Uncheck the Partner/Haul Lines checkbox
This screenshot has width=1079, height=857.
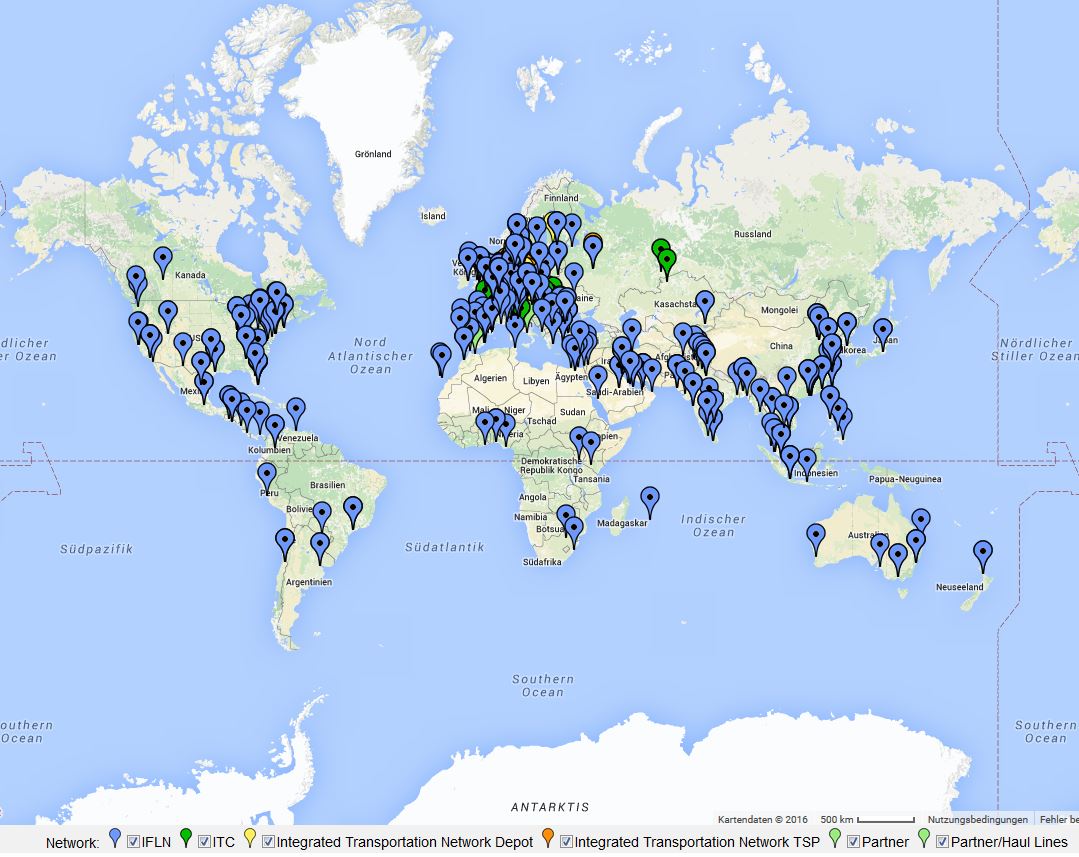click(942, 841)
